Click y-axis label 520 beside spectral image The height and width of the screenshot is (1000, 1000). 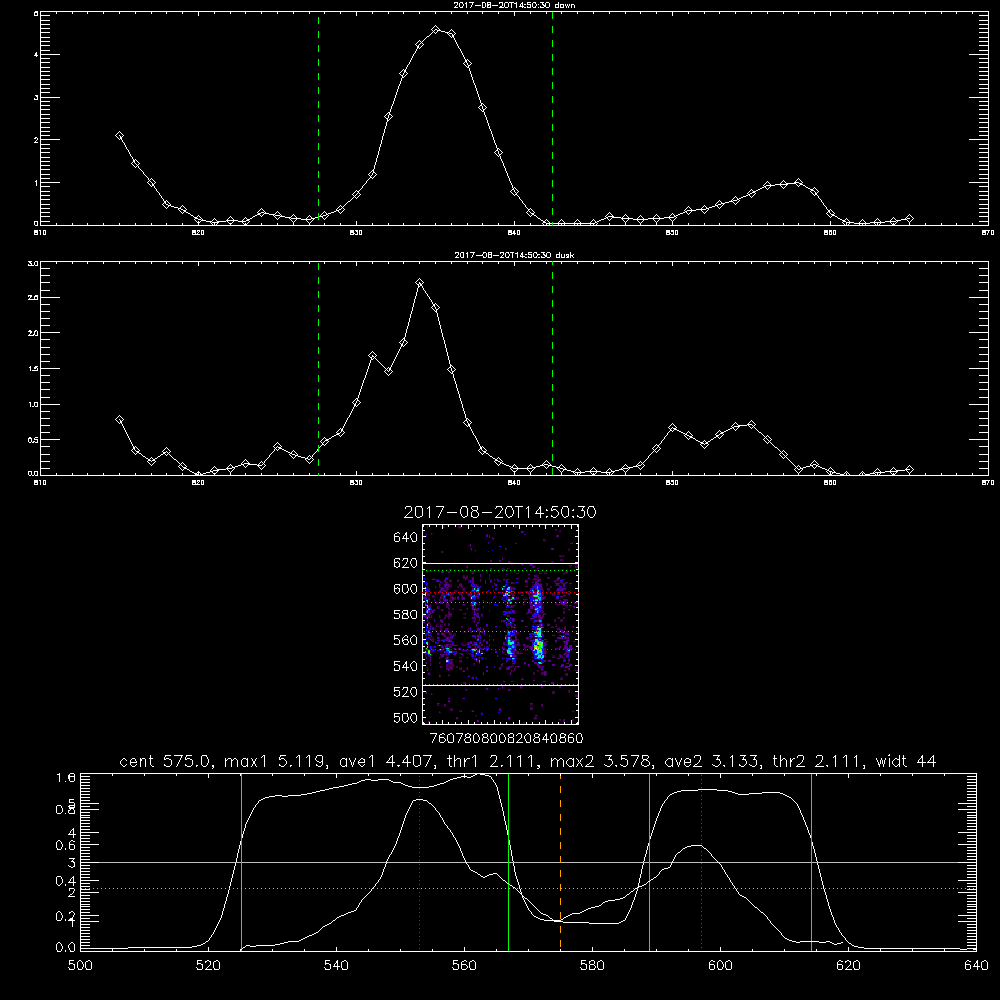point(406,692)
